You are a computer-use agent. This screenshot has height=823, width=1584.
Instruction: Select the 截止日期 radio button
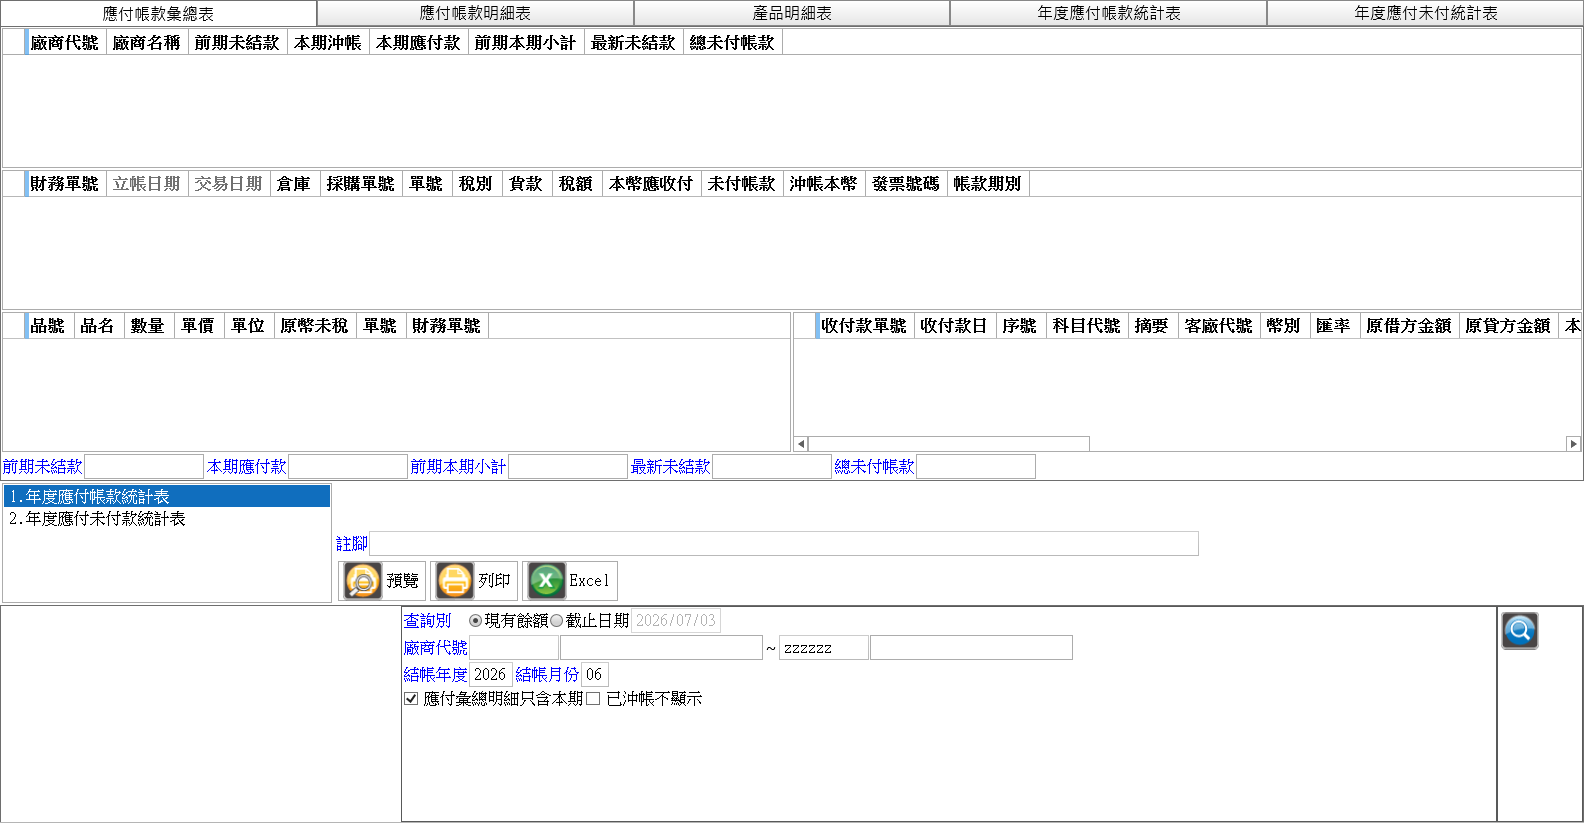[557, 621]
